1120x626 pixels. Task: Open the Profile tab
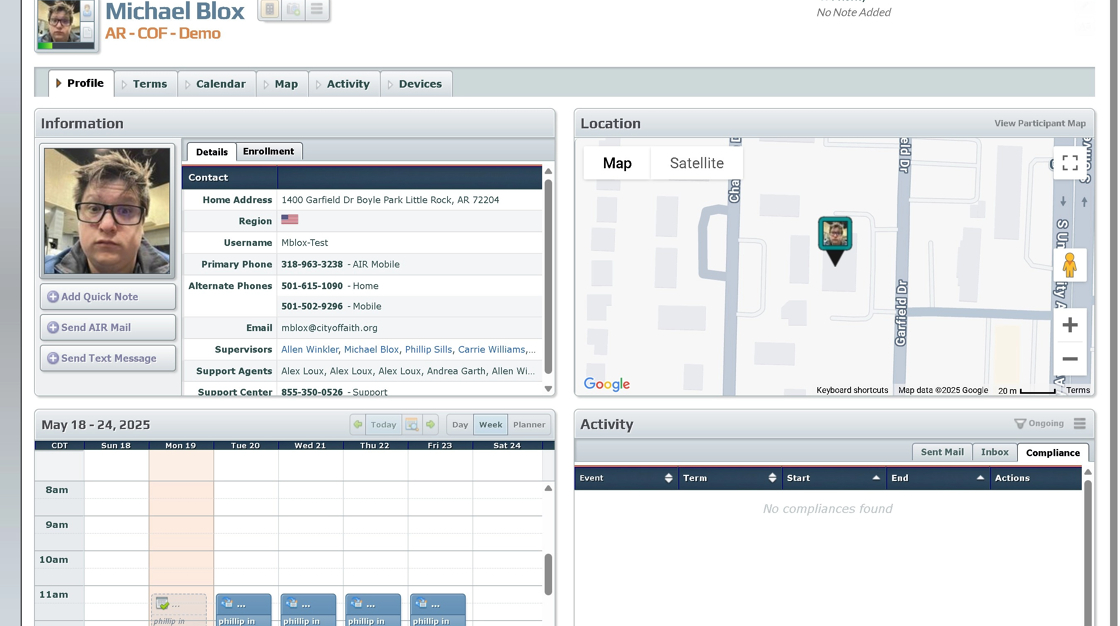(x=81, y=83)
